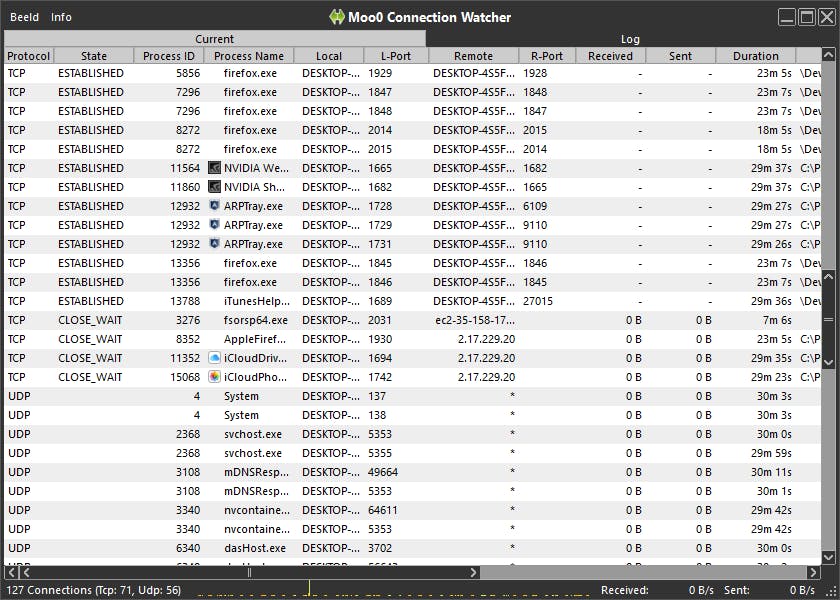Click the iCloudDriv... process icon
Viewport: 840px width, 600px height.
(x=214, y=358)
